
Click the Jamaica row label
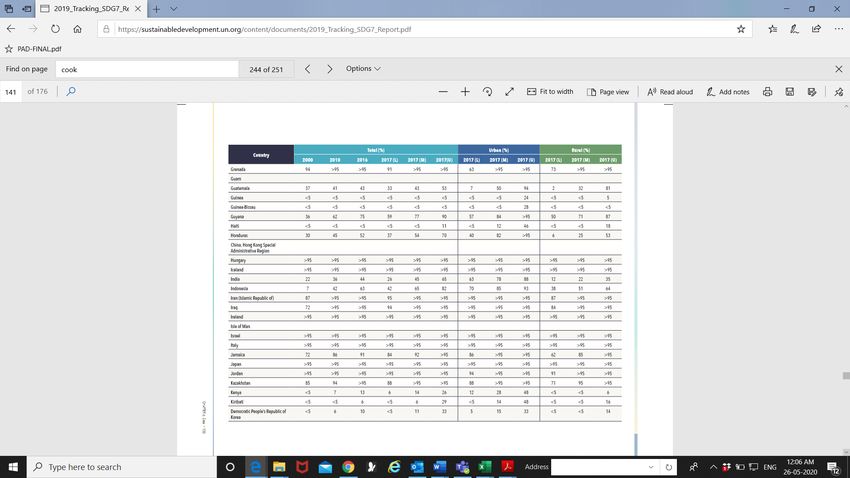[238, 355]
